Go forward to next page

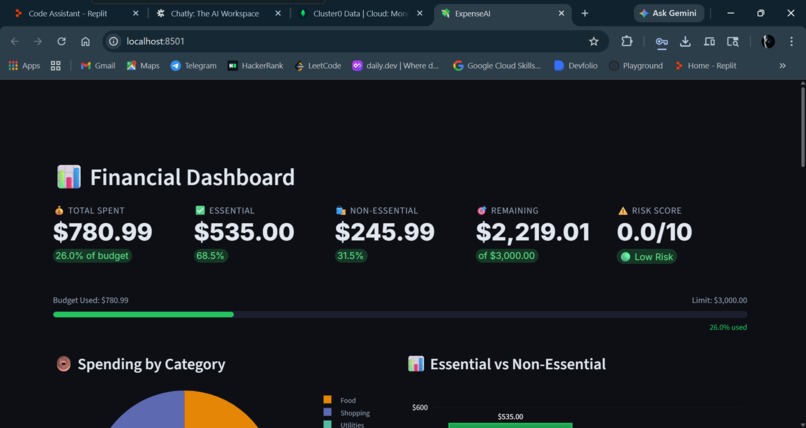(x=38, y=41)
